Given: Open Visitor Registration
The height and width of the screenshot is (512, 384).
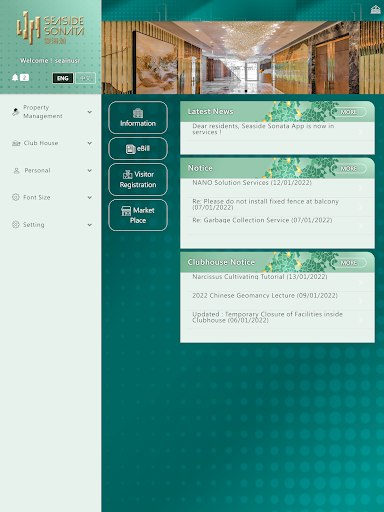Looking at the screenshot, I should (138, 179).
